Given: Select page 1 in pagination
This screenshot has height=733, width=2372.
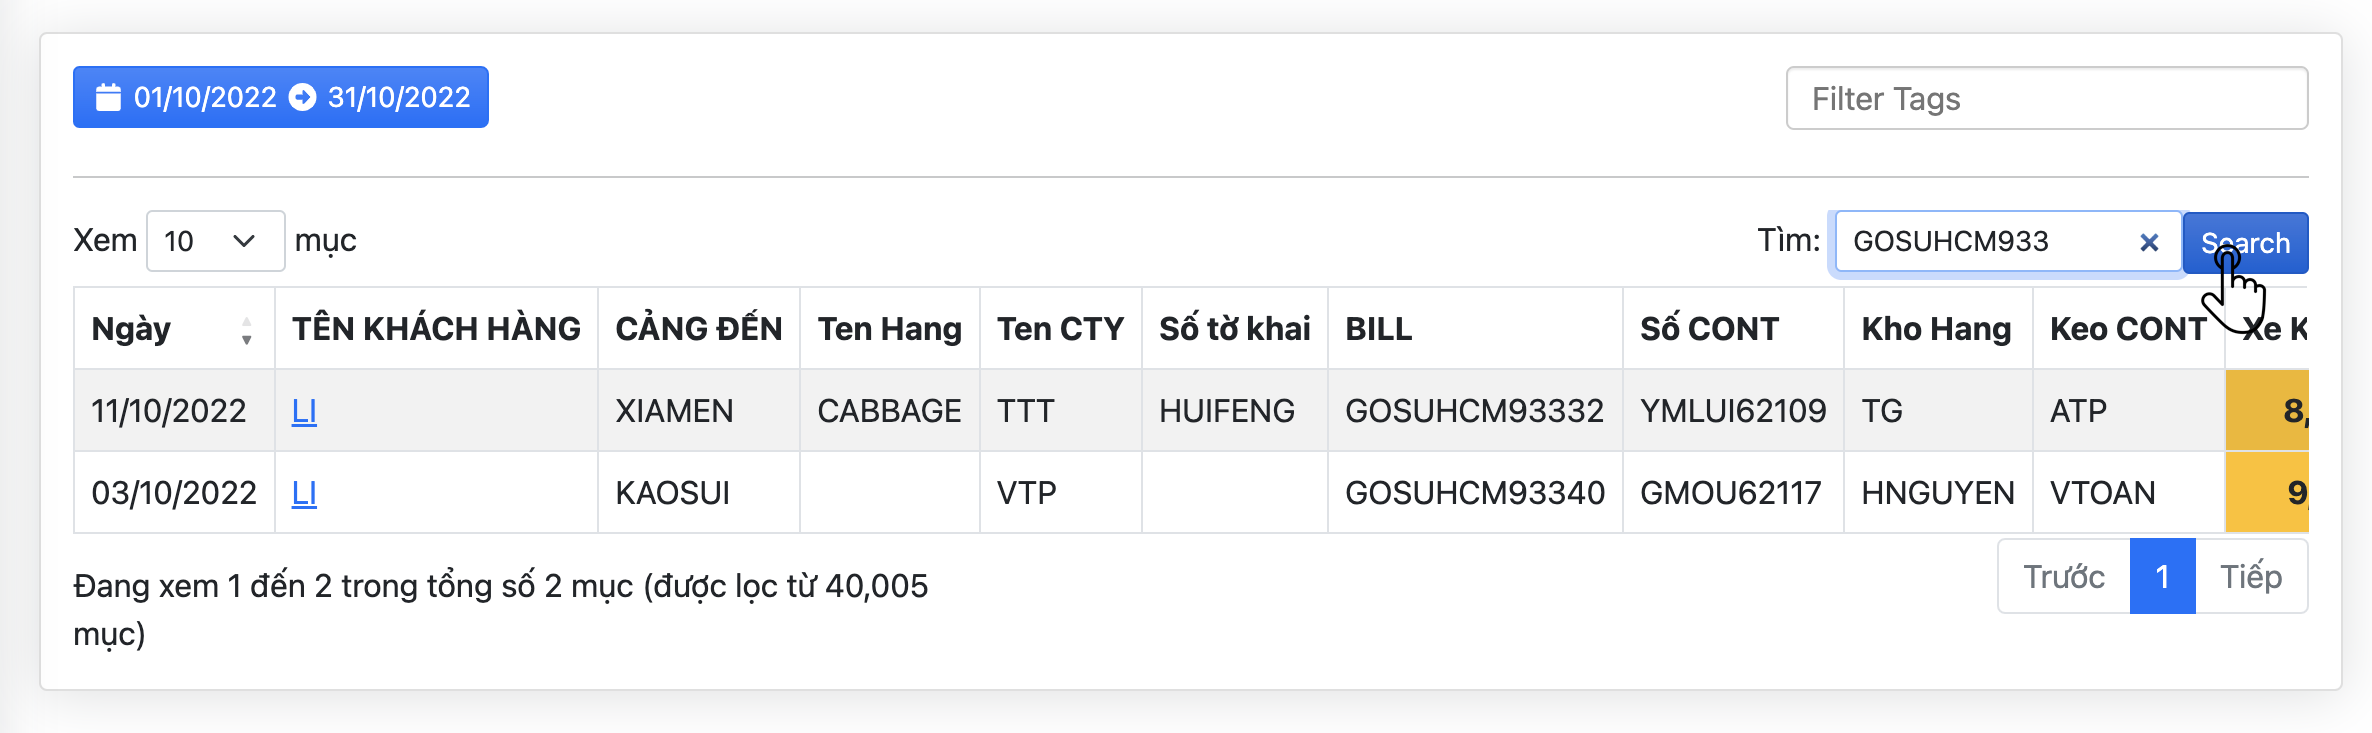Looking at the screenshot, I should [x=2162, y=577].
